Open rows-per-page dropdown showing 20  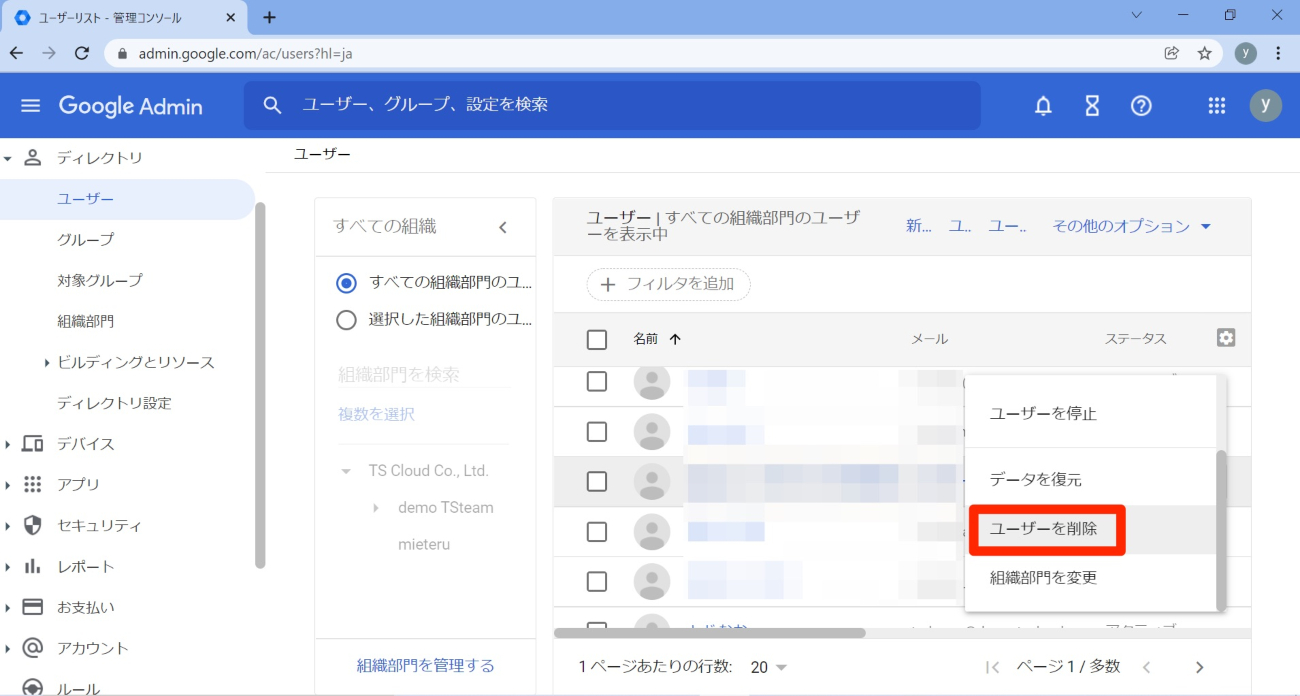pyautogui.click(x=768, y=667)
